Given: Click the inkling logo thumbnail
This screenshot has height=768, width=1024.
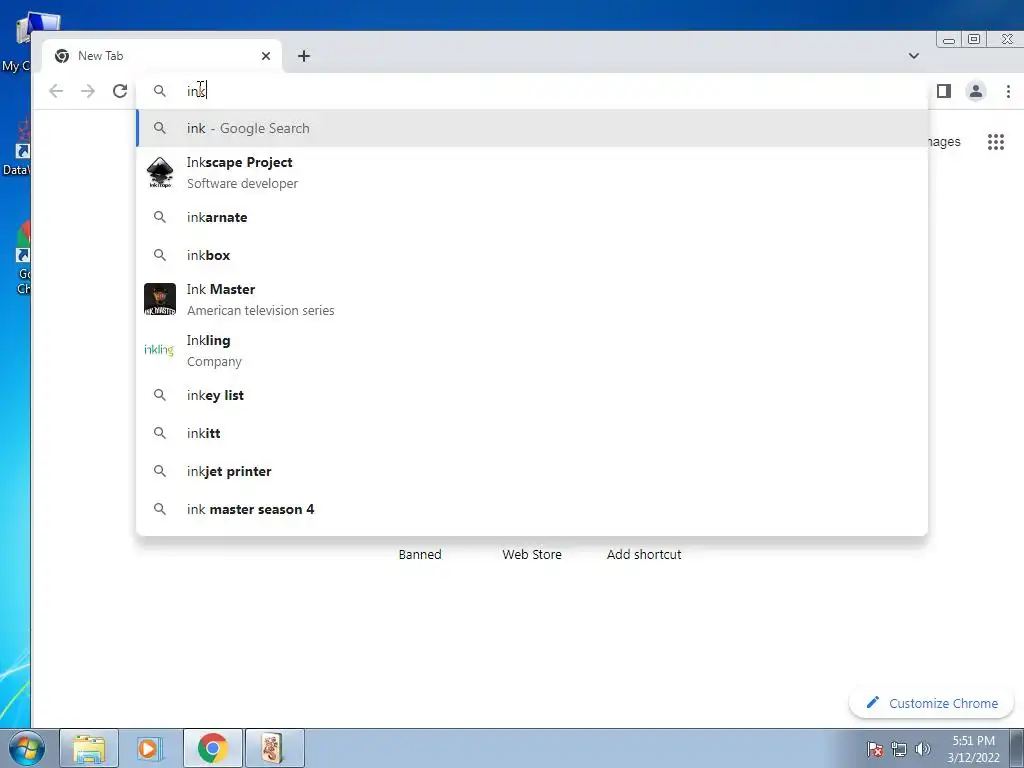Looking at the screenshot, I should click(159, 350).
